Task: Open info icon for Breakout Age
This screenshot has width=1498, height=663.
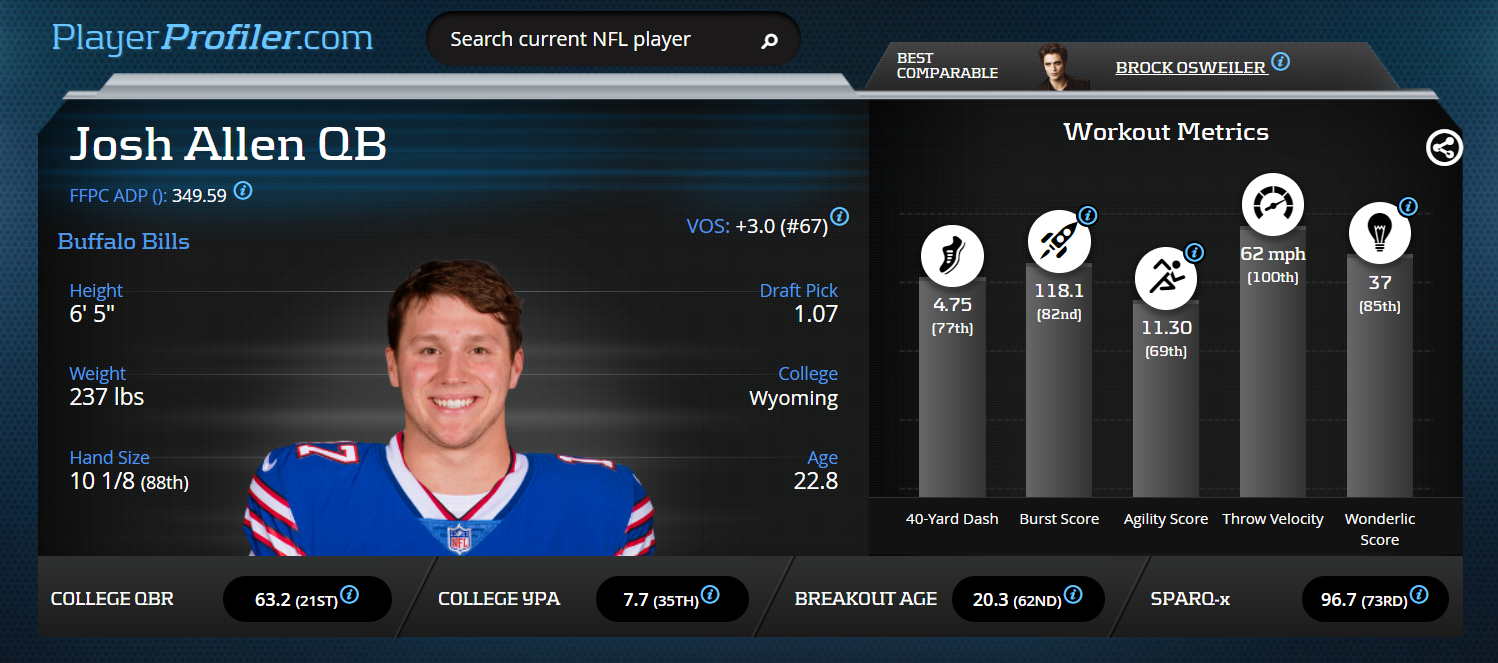Action: coord(1072,595)
